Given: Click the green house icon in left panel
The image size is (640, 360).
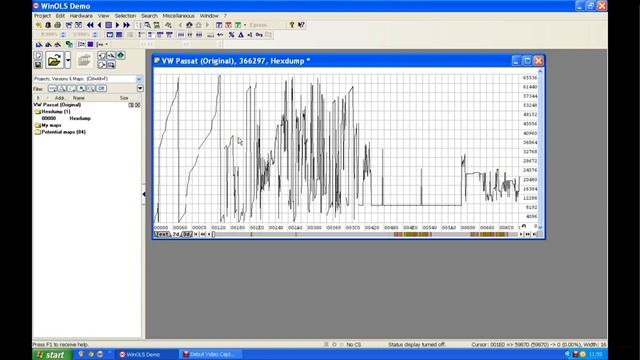Looking at the screenshot, I should (121, 56).
